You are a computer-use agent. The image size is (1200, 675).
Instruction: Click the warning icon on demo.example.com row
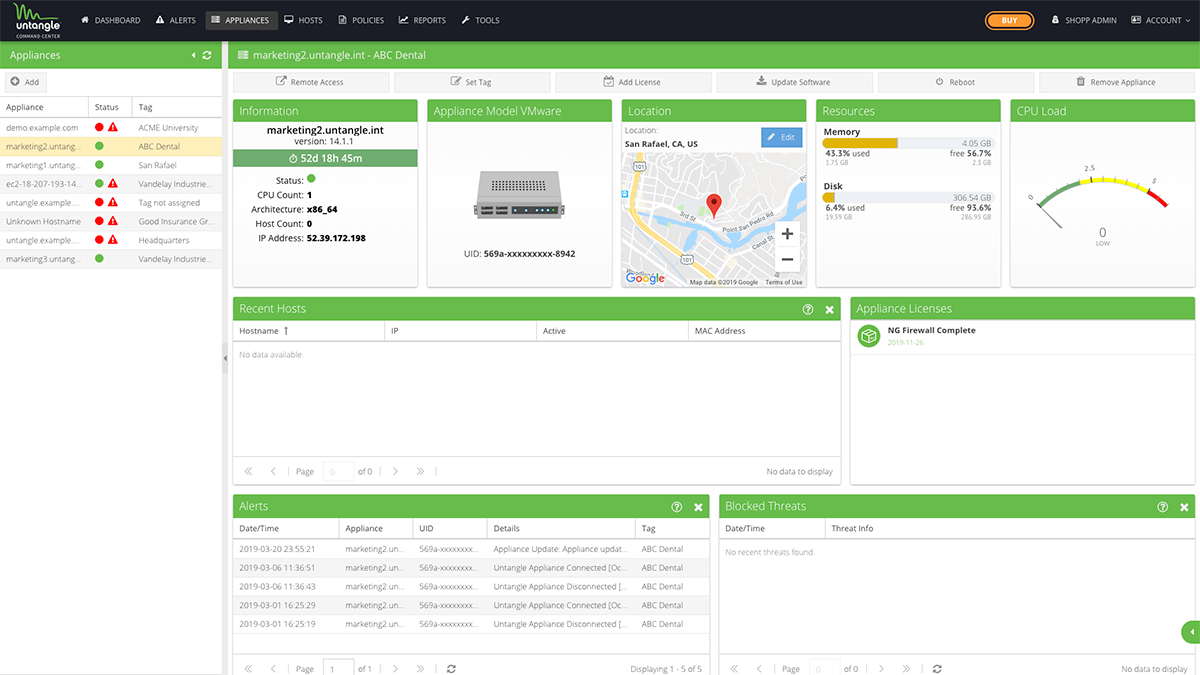[x=113, y=128]
